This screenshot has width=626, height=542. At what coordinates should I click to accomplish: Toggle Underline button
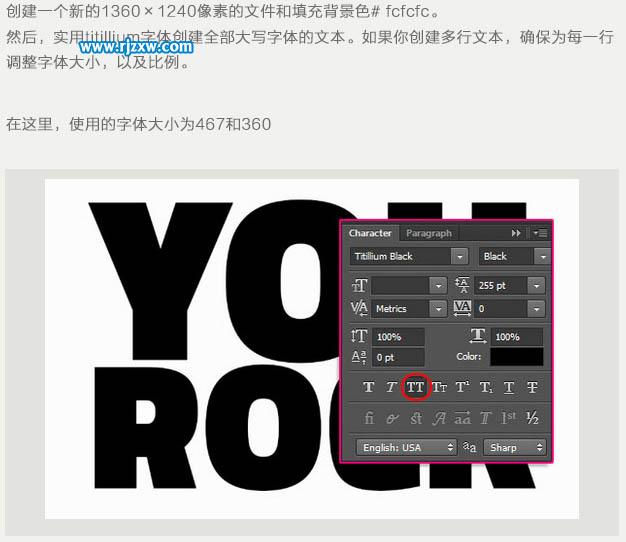[509, 387]
